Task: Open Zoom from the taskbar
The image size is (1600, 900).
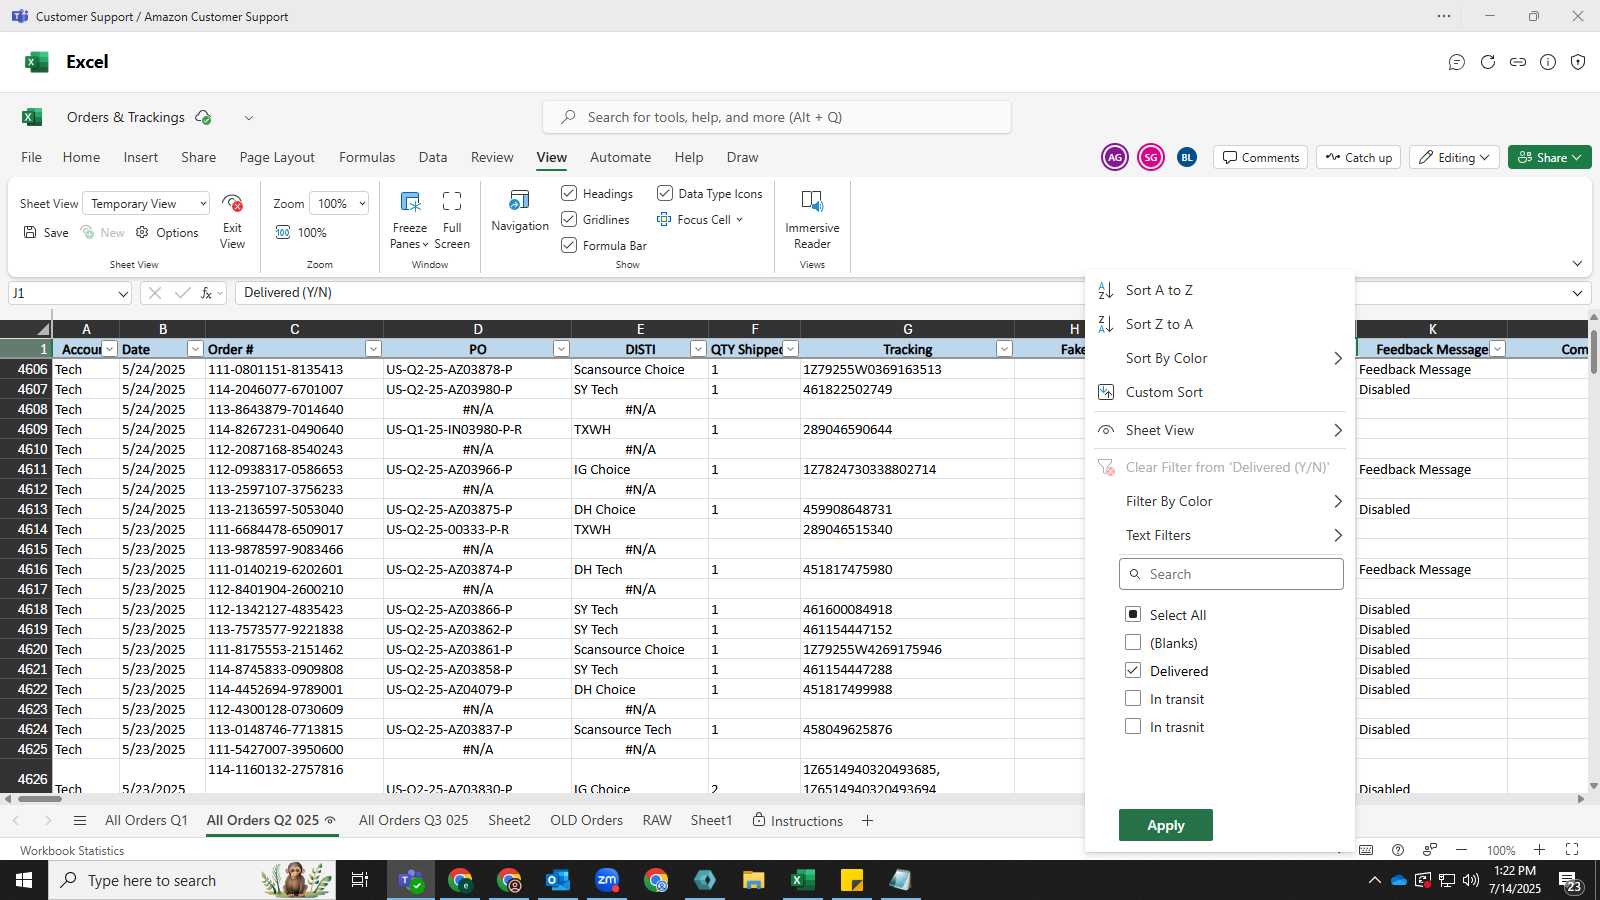Action: click(x=607, y=880)
